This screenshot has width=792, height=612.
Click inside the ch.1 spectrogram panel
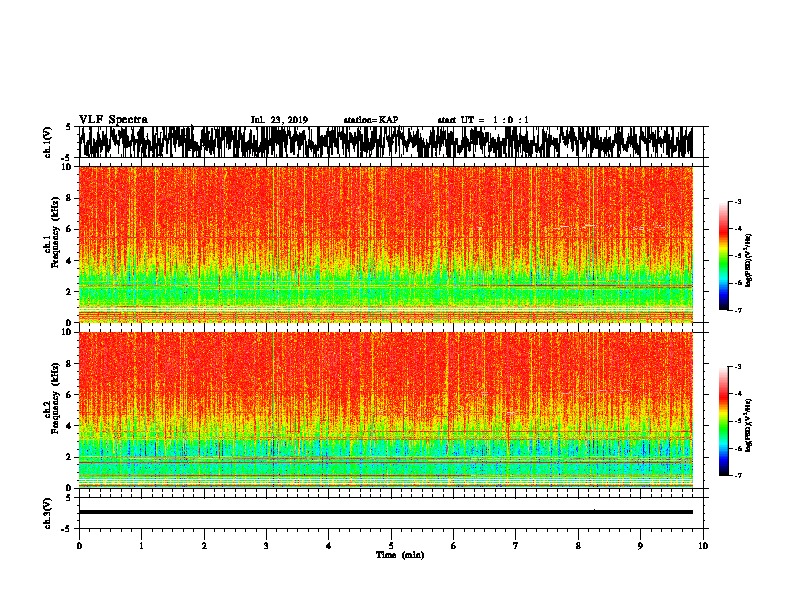[385, 244]
